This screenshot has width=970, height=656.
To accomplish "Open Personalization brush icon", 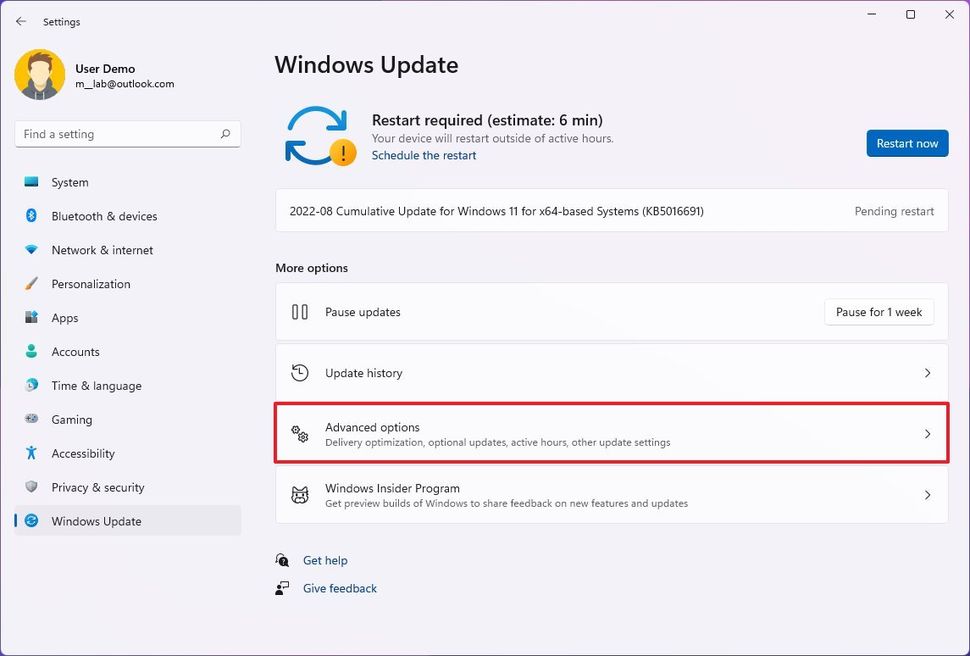I will 32,284.
